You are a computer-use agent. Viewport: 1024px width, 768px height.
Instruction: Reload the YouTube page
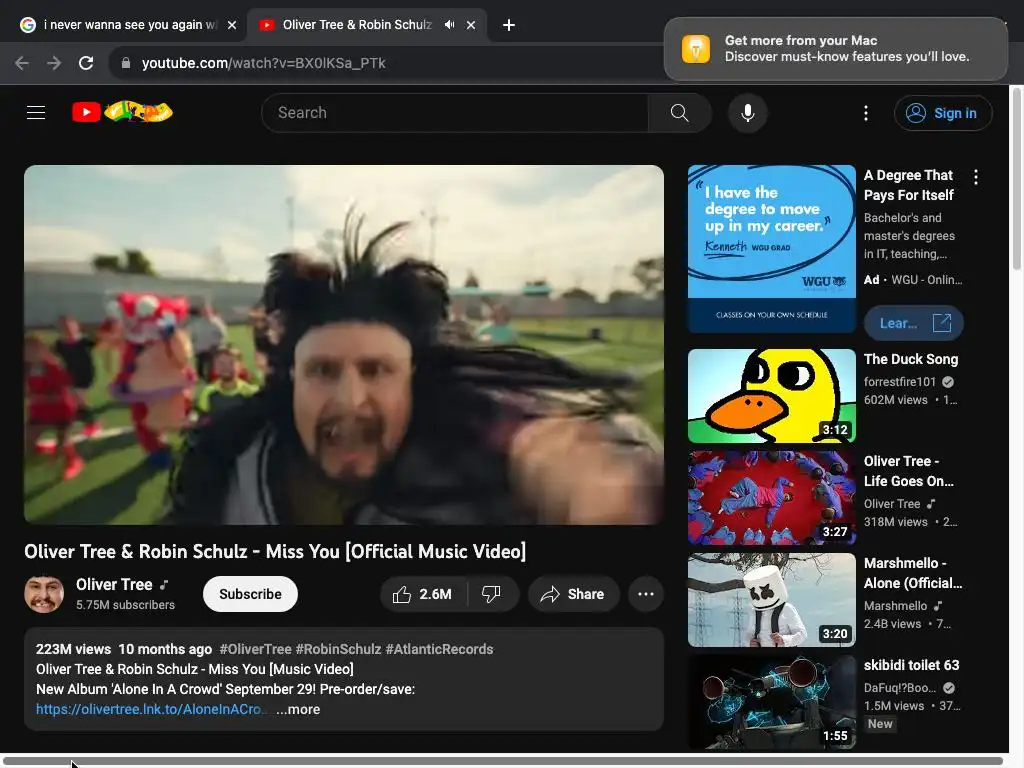[x=86, y=63]
